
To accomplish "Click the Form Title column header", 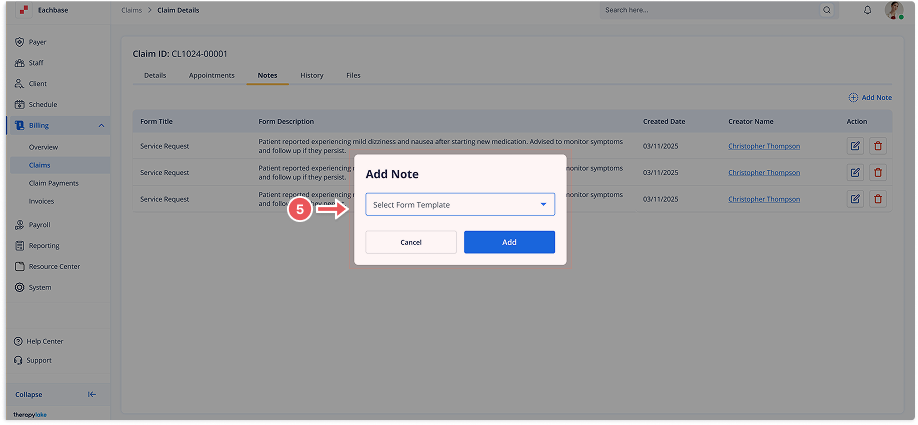I will coord(156,122).
